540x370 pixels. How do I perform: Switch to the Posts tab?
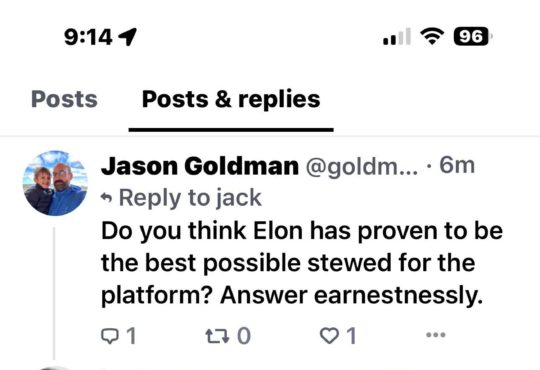pos(64,100)
